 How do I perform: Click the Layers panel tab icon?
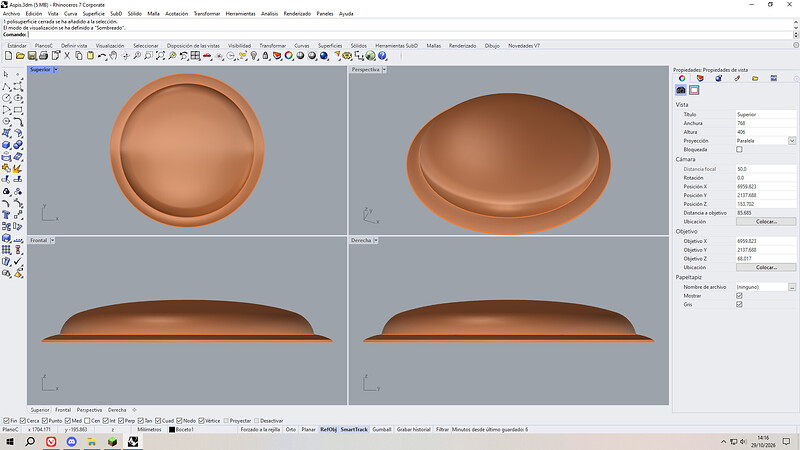(700, 78)
